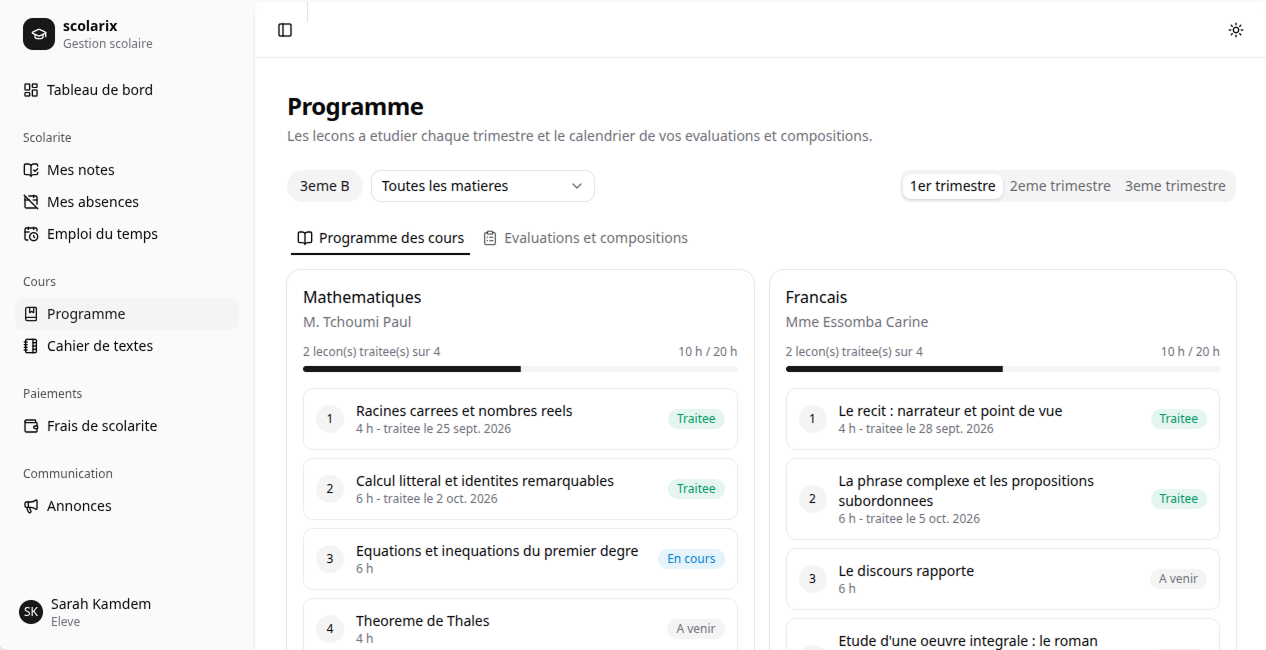Open Frais de scolarite page
Screen dimensions: 1266x650
coord(127,426)
